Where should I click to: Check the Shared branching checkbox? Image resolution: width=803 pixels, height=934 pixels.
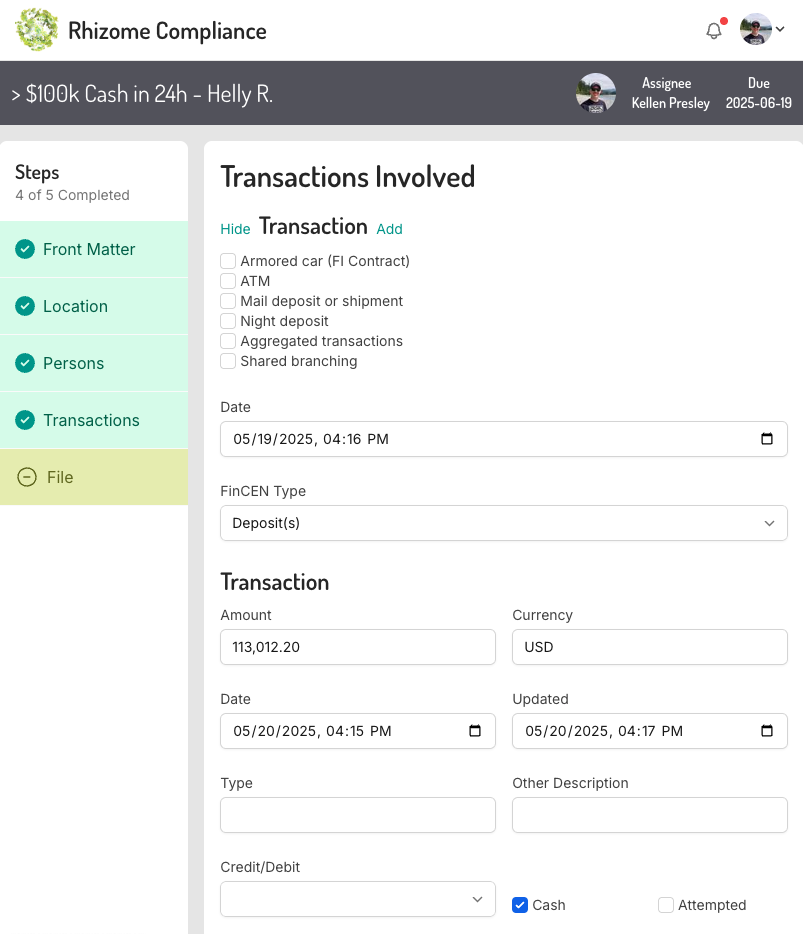[228, 361]
